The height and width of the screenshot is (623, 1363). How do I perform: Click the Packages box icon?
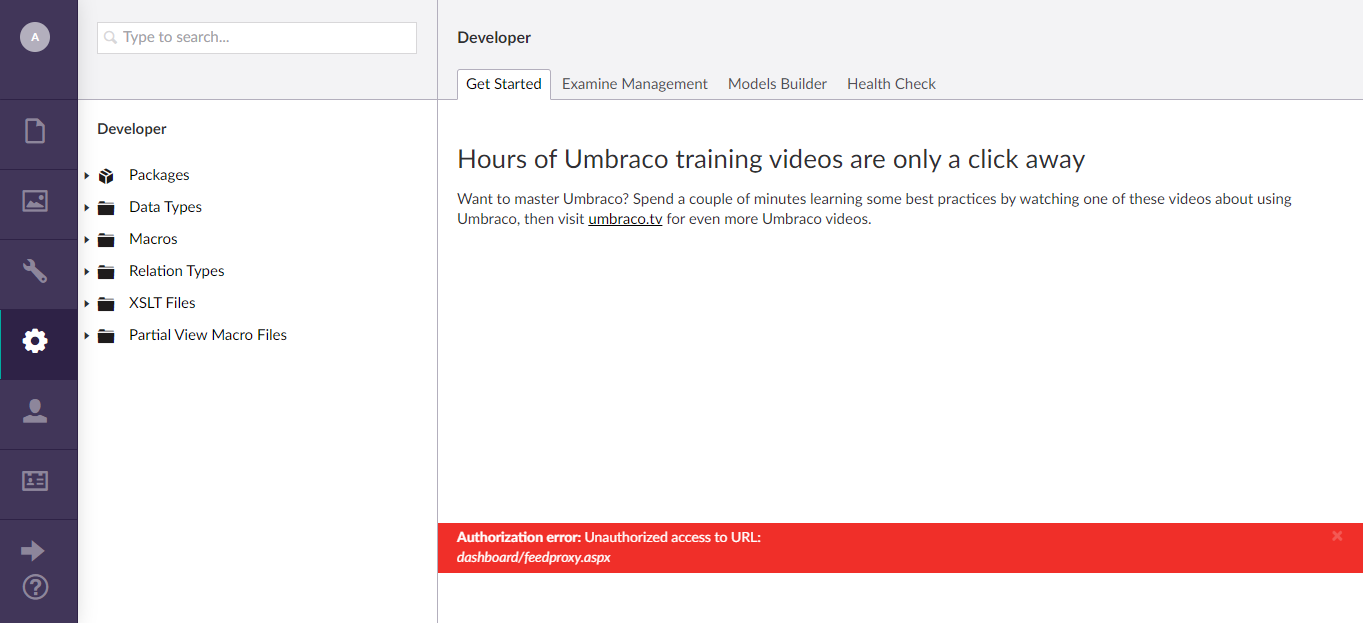click(106, 176)
